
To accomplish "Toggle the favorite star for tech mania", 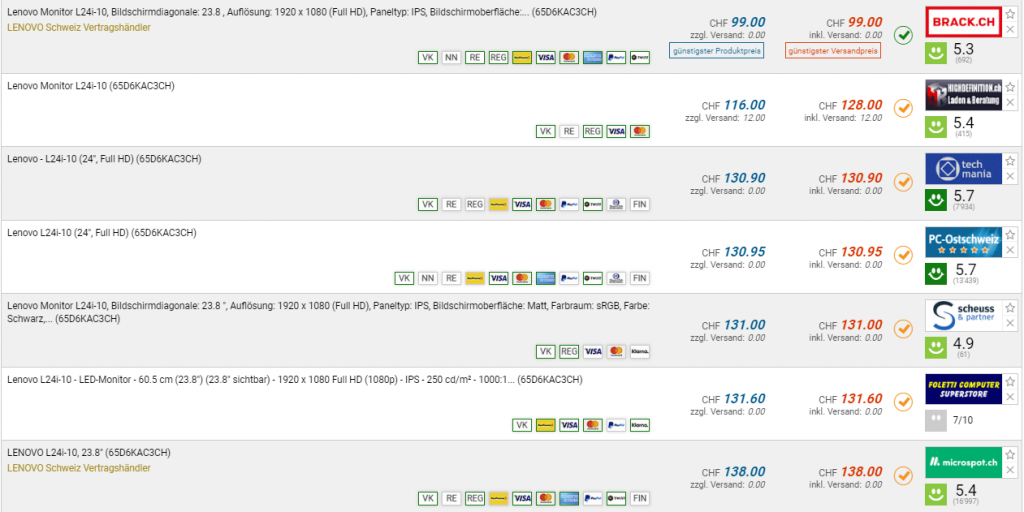I will coord(1010,161).
